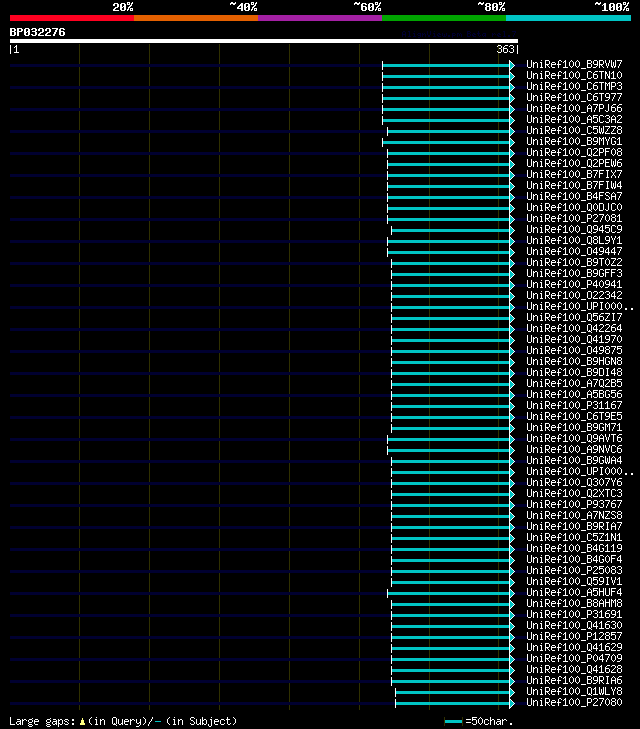Open UniRef100_C6T9E5 label
The image size is (640, 729).
[574, 417]
